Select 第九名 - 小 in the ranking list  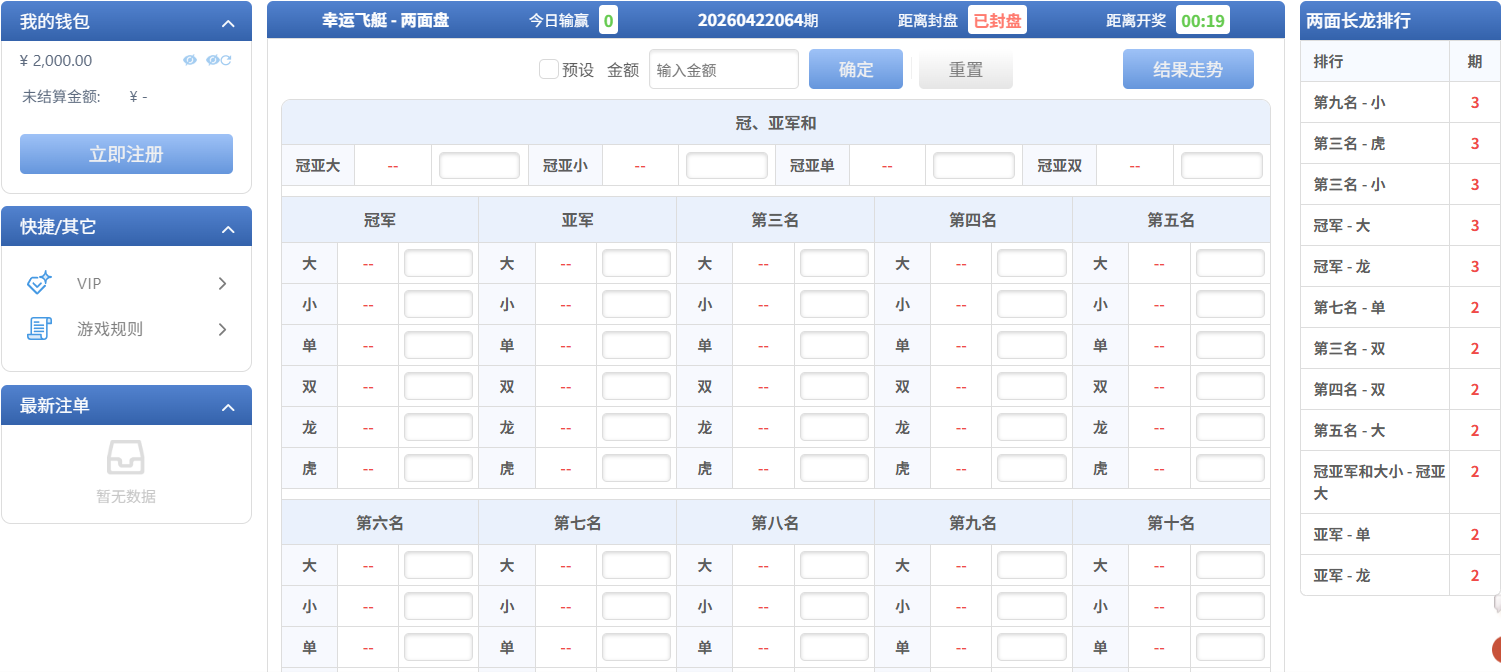pos(1349,103)
